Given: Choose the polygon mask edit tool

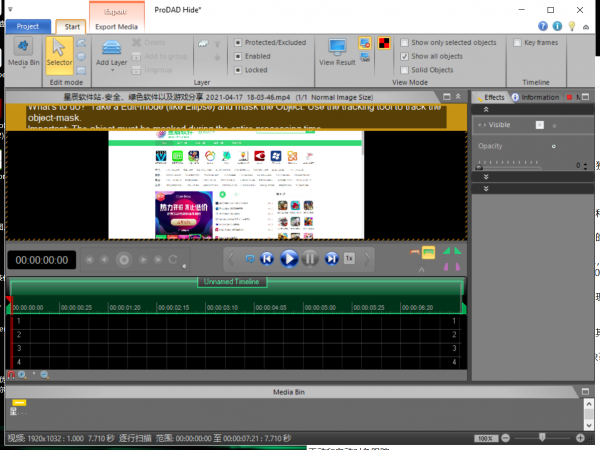Looking at the screenshot, I should point(81,43).
